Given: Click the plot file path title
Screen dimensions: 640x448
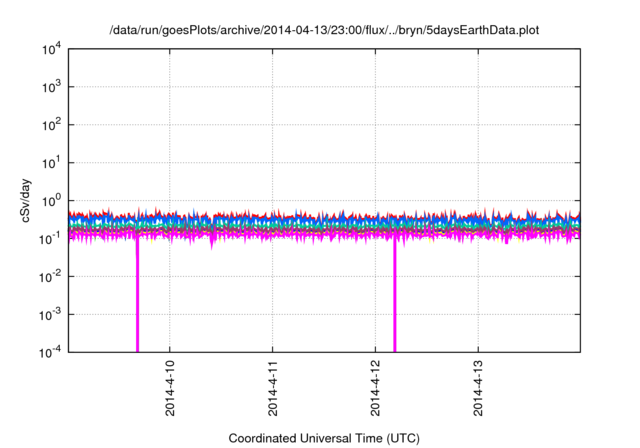Looking at the screenshot, I should [324, 31].
